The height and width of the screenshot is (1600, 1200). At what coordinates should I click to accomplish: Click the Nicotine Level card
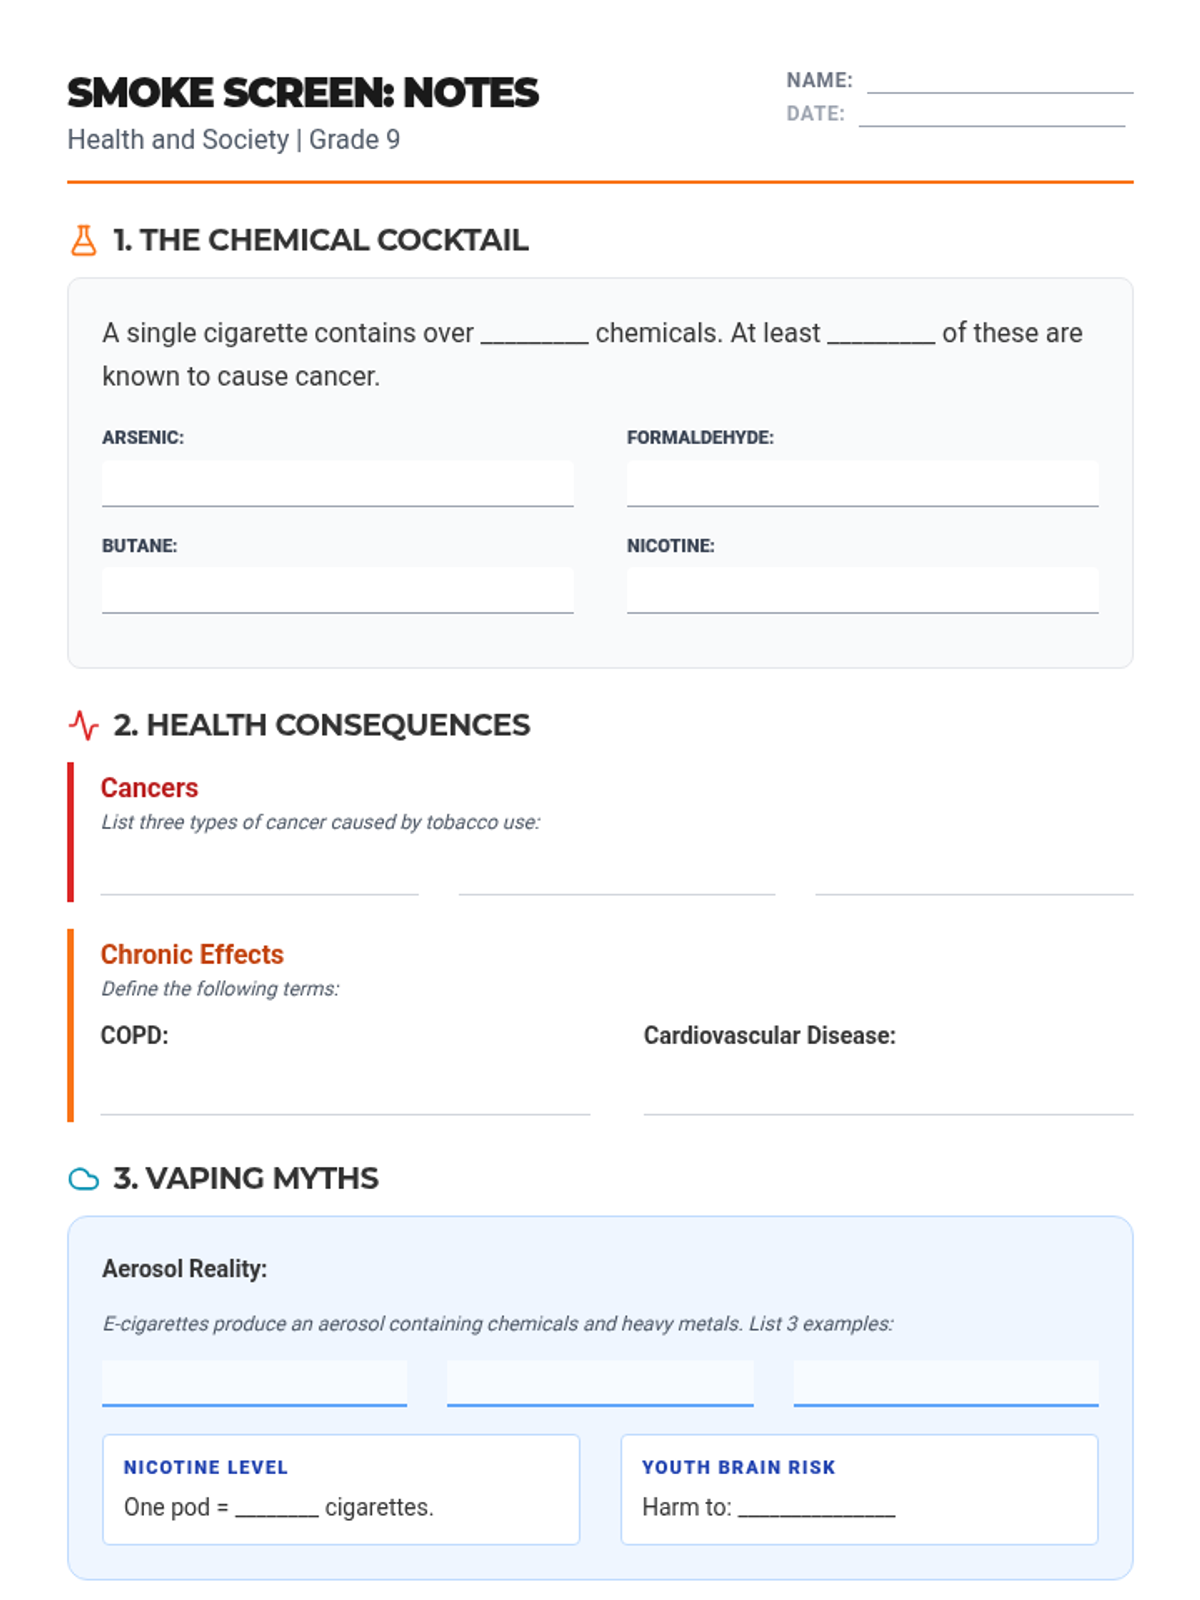pos(341,1489)
